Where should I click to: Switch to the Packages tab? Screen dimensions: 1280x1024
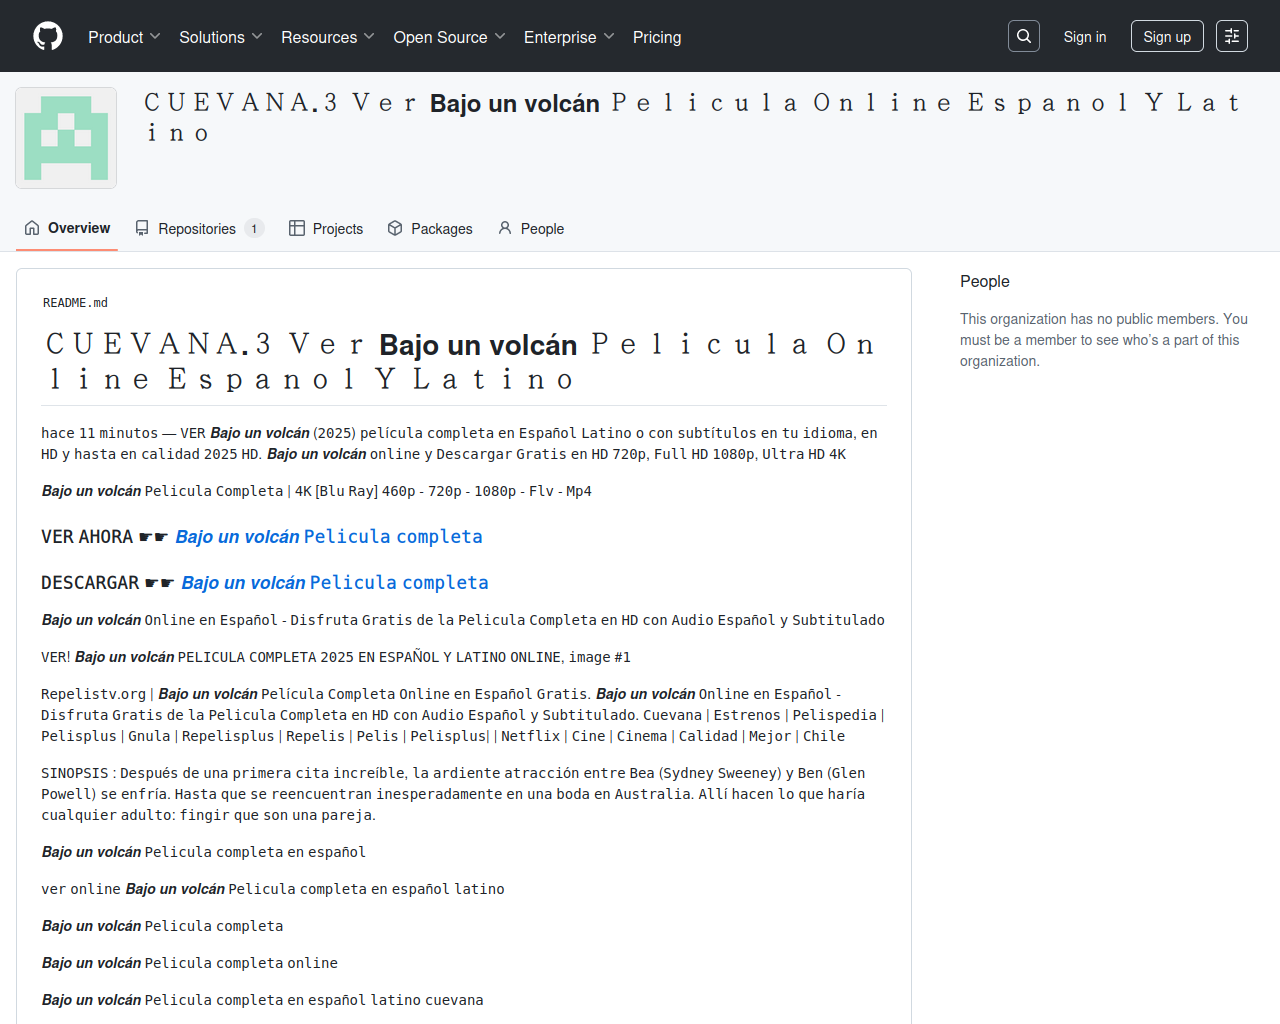[x=430, y=228]
